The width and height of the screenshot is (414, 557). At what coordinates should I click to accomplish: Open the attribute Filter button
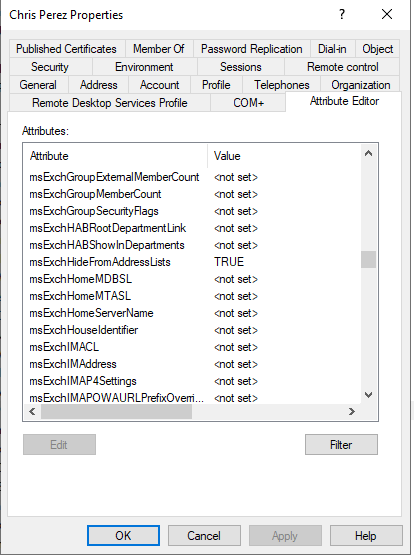click(x=341, y=444)
